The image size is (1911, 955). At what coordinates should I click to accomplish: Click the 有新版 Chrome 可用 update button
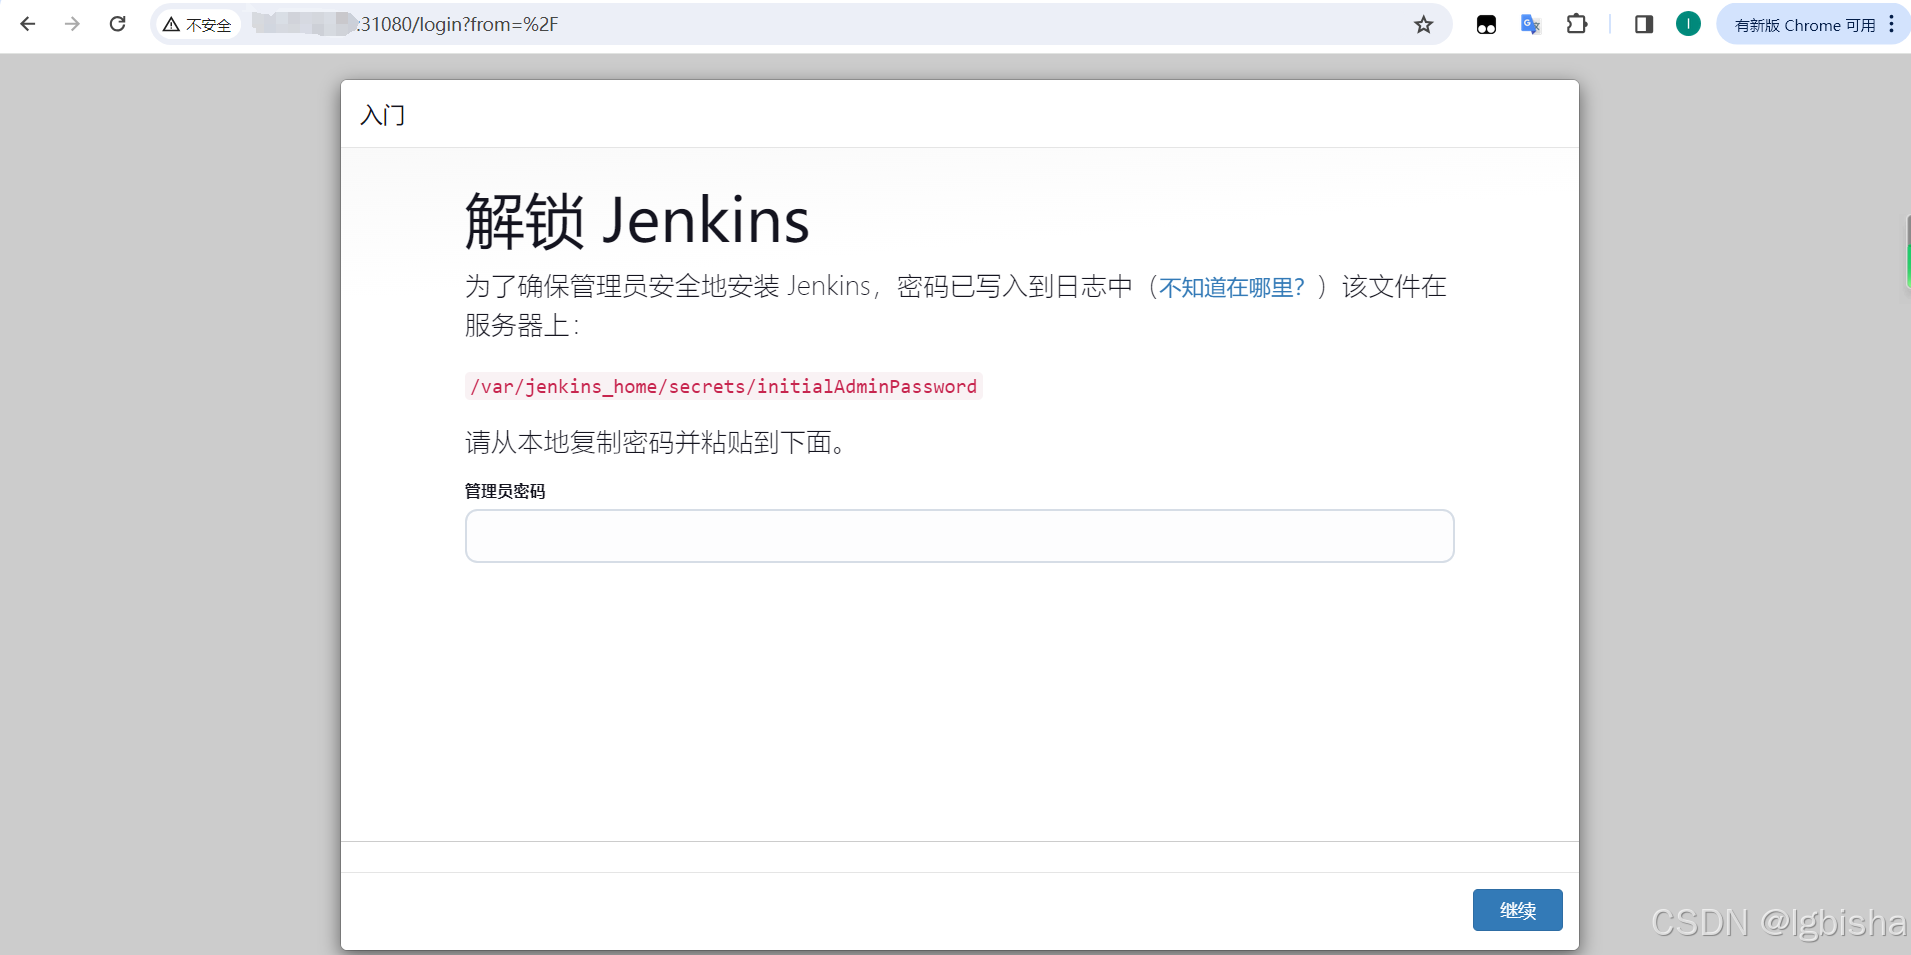coord(1805,25)
